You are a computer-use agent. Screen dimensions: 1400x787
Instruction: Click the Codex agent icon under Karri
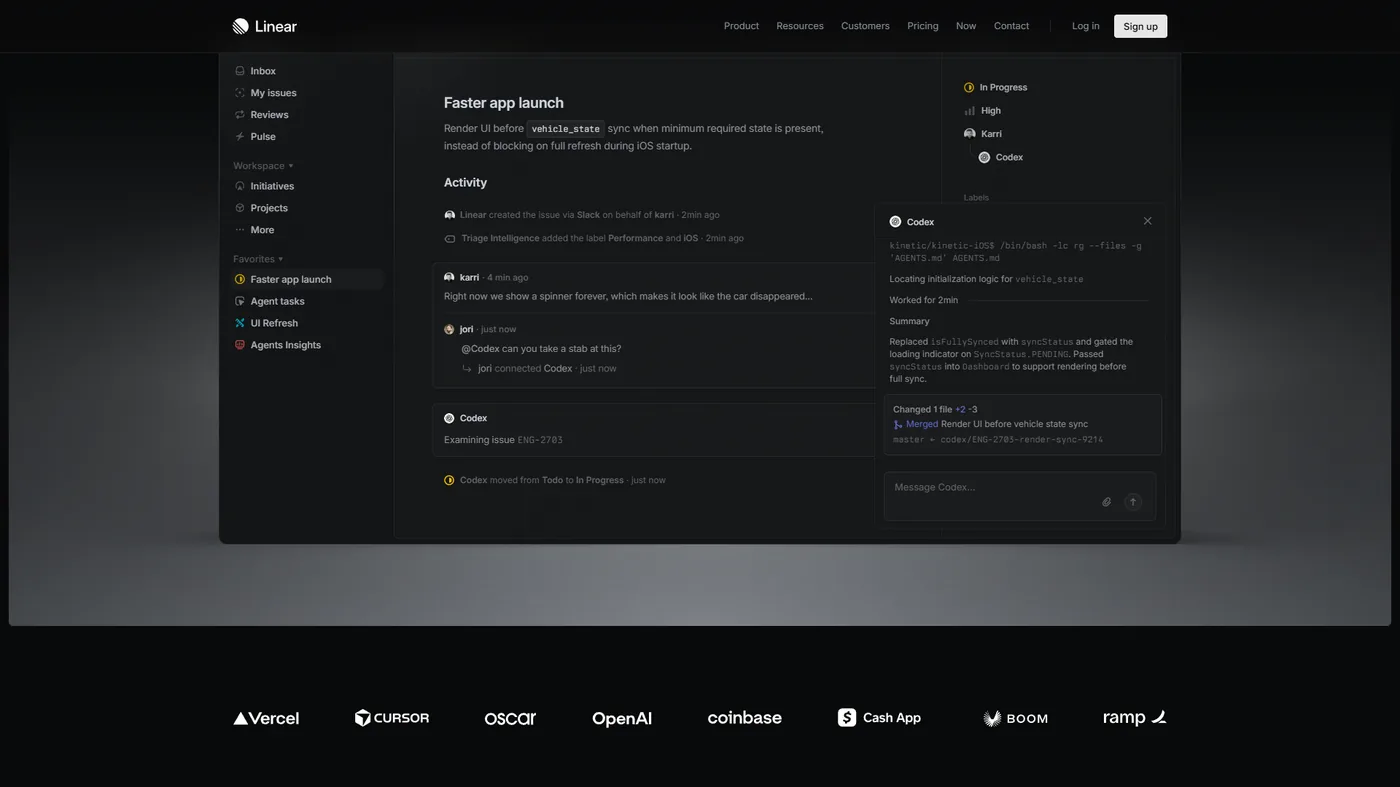[x=984, y=158]
